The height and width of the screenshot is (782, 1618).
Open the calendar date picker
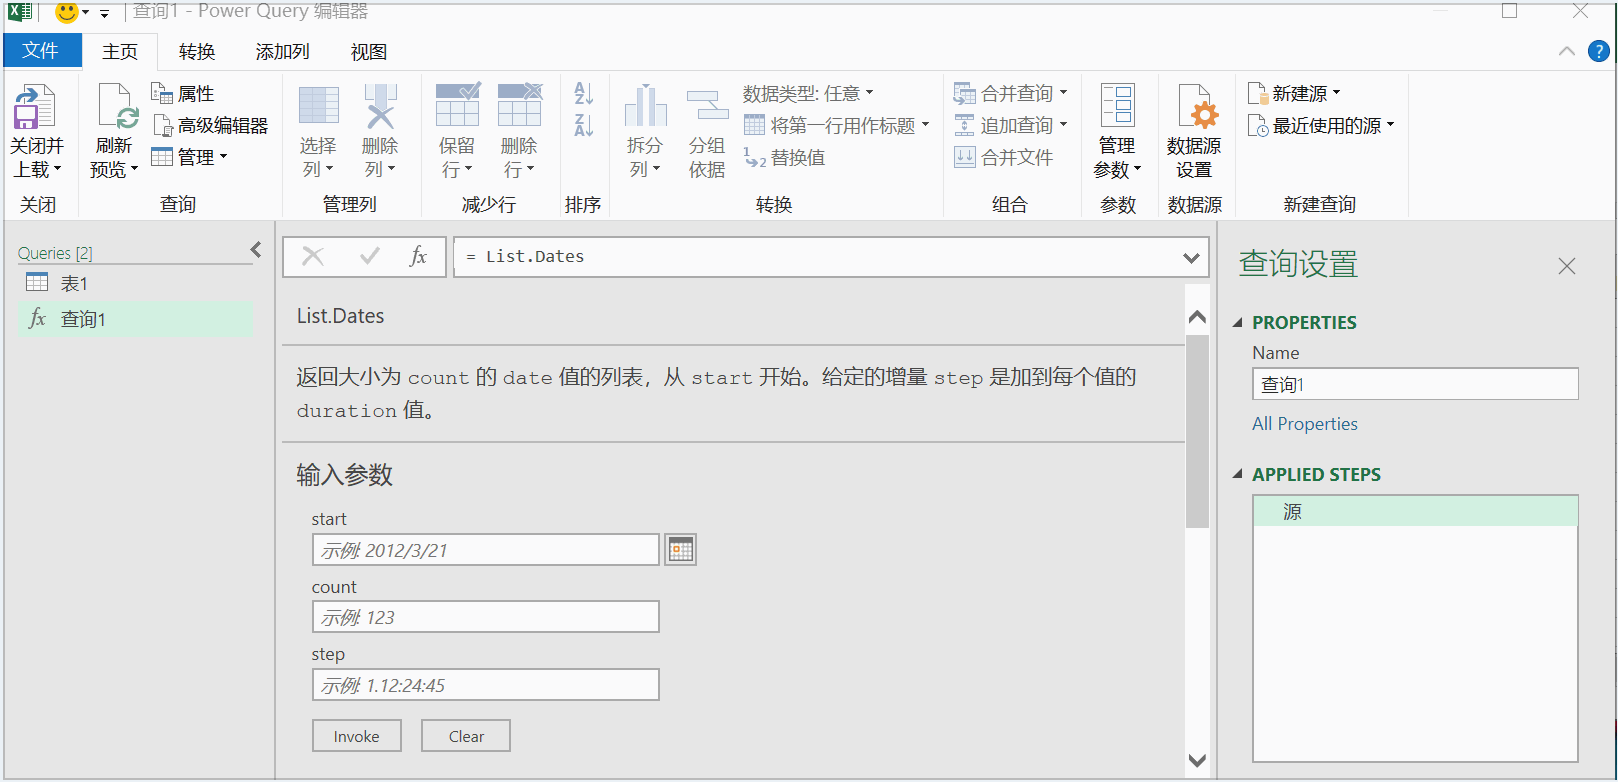coord(681,550)
